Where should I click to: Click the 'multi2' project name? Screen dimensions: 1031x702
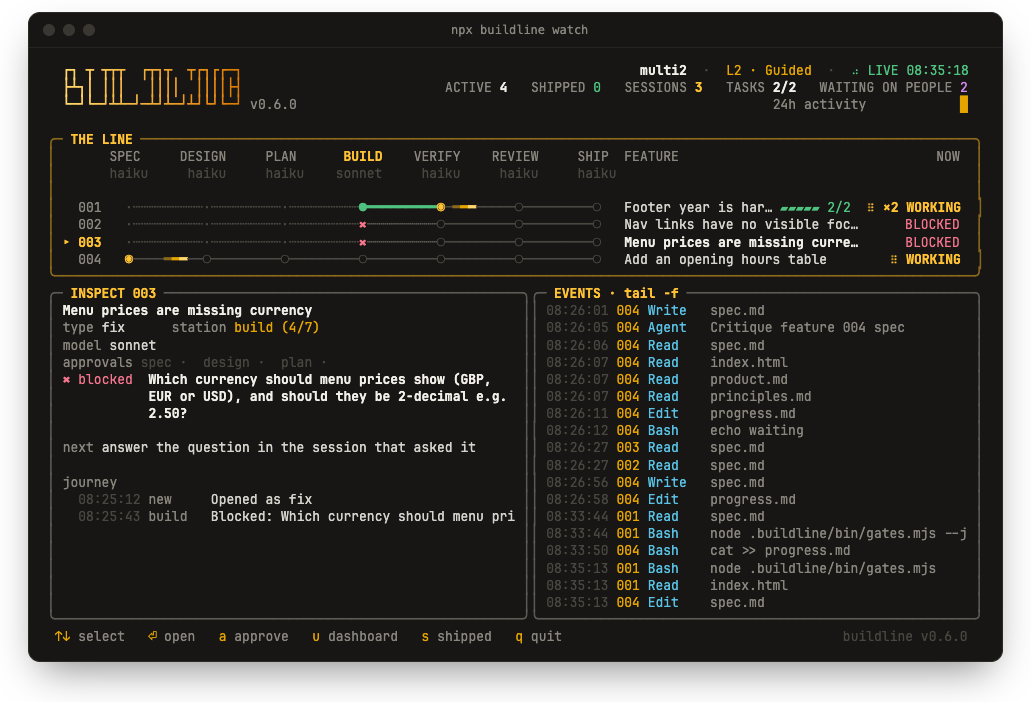[x=663, y=70]
